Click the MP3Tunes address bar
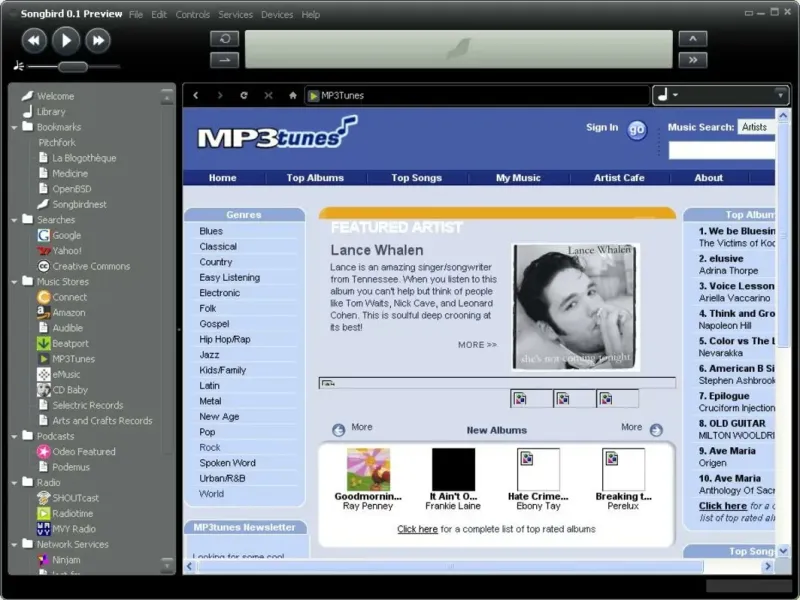Screen dimensions: 800x600 click(477, 95)
